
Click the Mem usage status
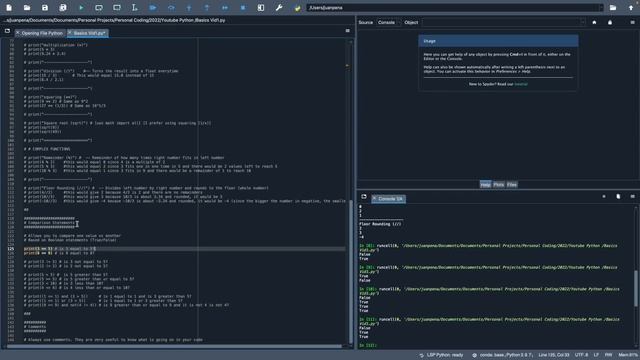pos(628,355)
